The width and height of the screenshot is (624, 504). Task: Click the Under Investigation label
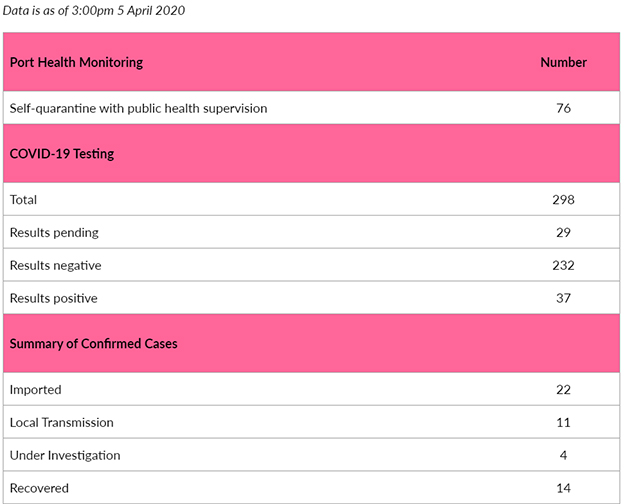[x=65, y=455]
